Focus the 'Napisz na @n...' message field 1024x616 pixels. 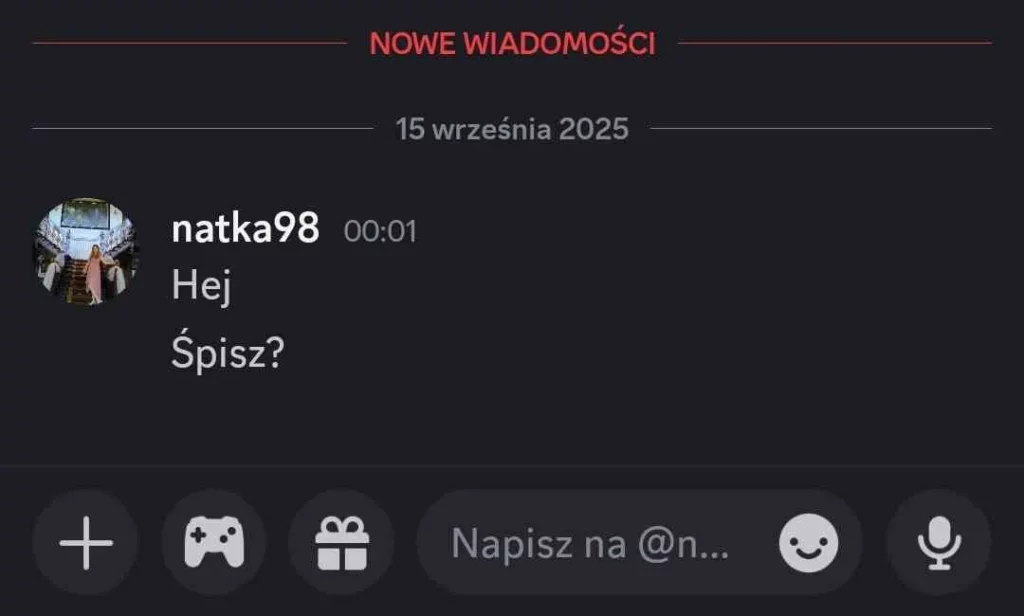click(639, 542)
